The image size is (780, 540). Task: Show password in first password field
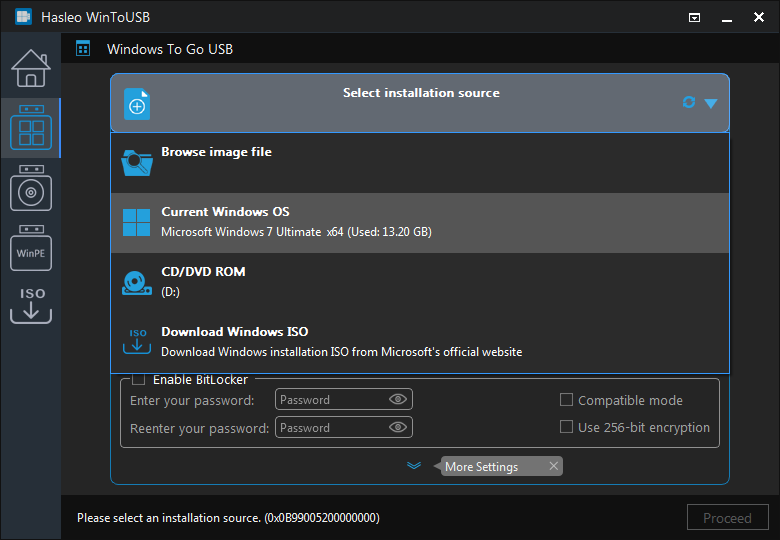(398, 399)
